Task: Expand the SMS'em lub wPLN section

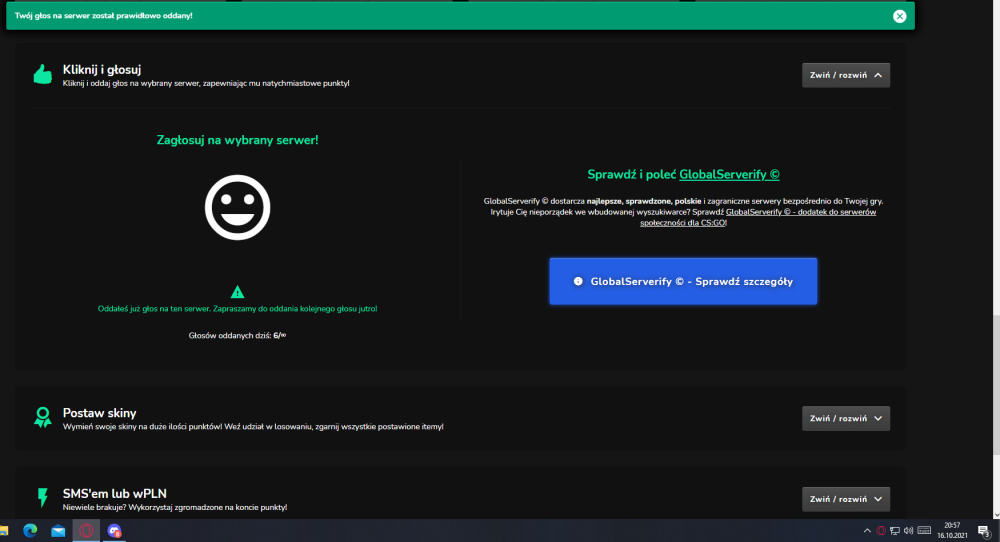Action: coord(846,499)
